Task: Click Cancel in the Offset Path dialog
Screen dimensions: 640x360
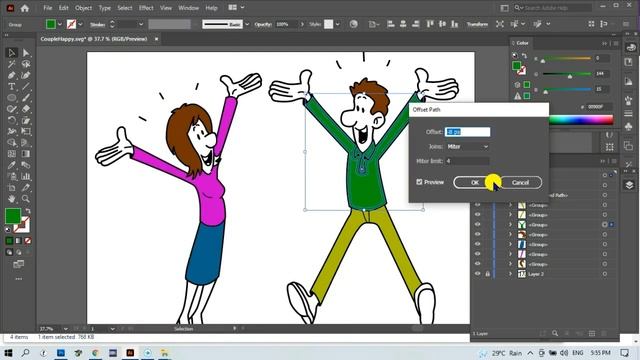Action: pos(520,182)
